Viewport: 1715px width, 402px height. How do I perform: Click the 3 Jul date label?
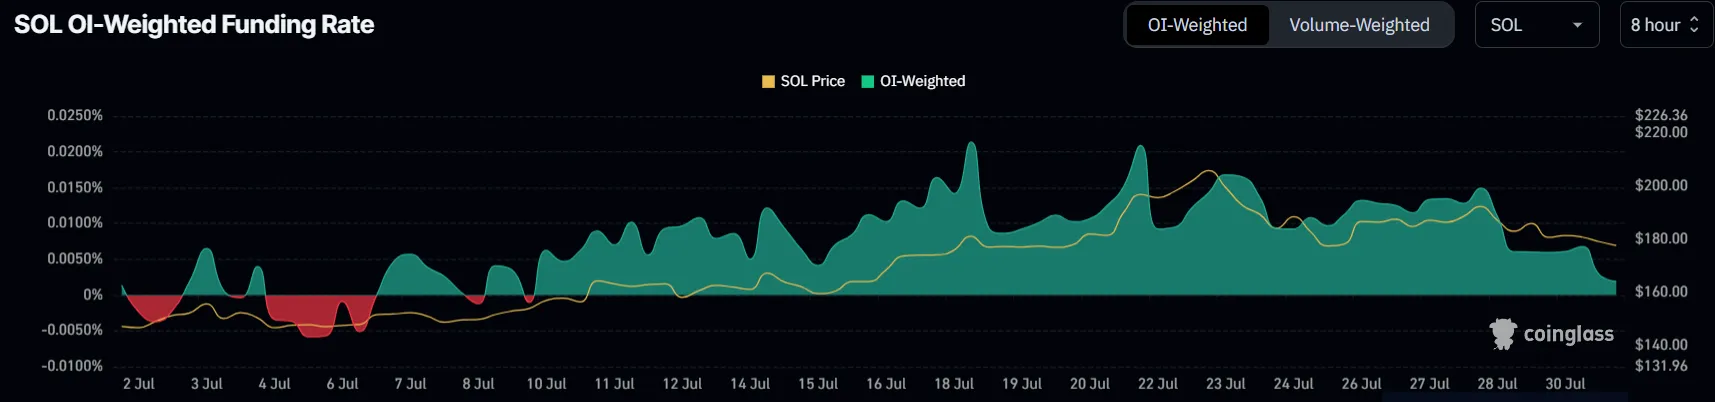coord(207,384)
